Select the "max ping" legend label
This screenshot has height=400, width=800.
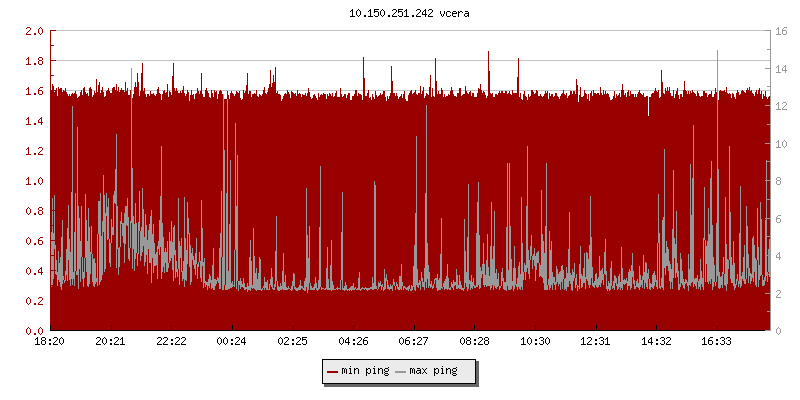[434, 371]
